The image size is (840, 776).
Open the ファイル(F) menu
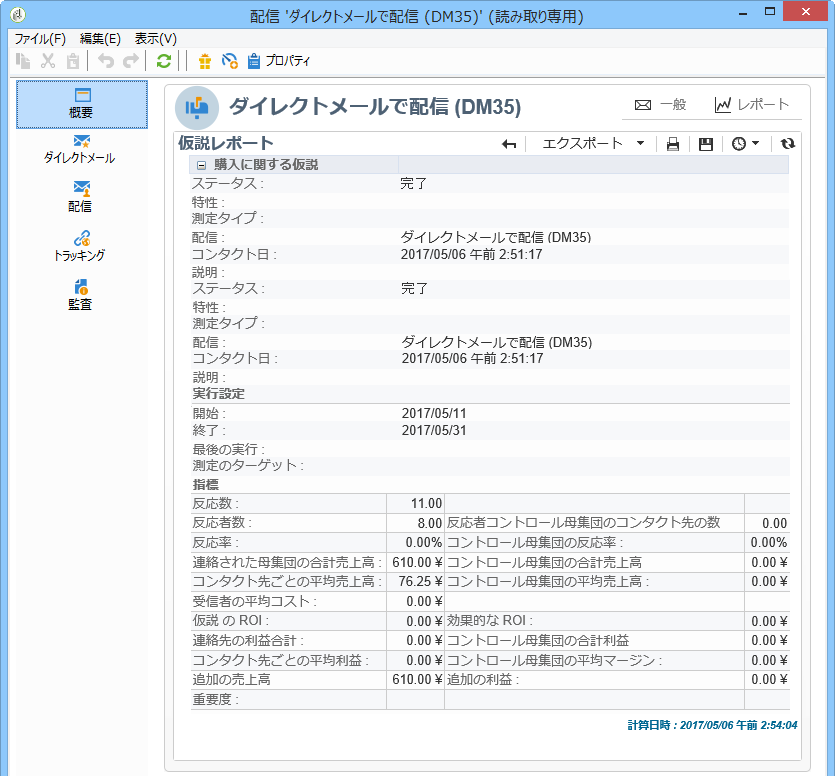[x=40, y=39]
